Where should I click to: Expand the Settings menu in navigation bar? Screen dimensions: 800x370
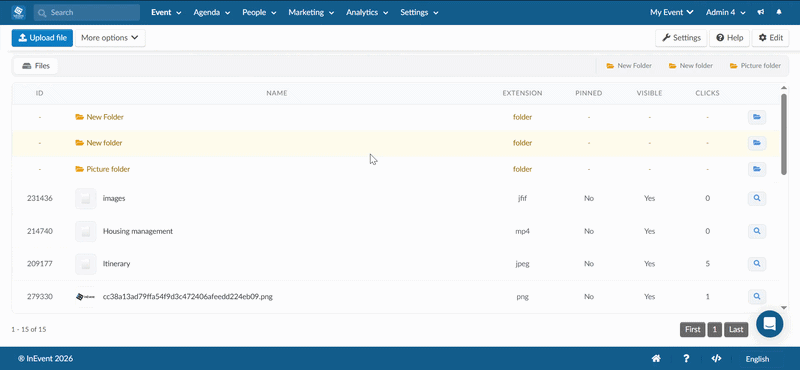[x=419, y=12]
